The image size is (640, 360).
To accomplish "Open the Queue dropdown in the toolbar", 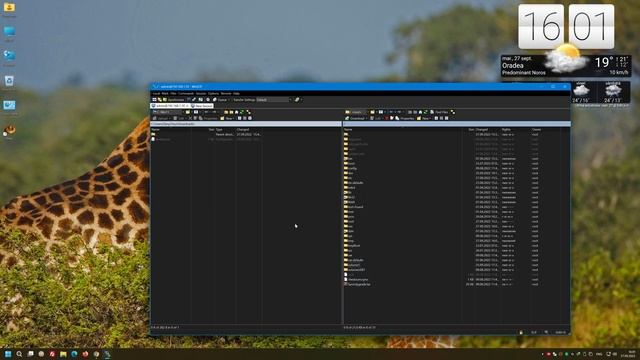I will [x=222, y=100].
